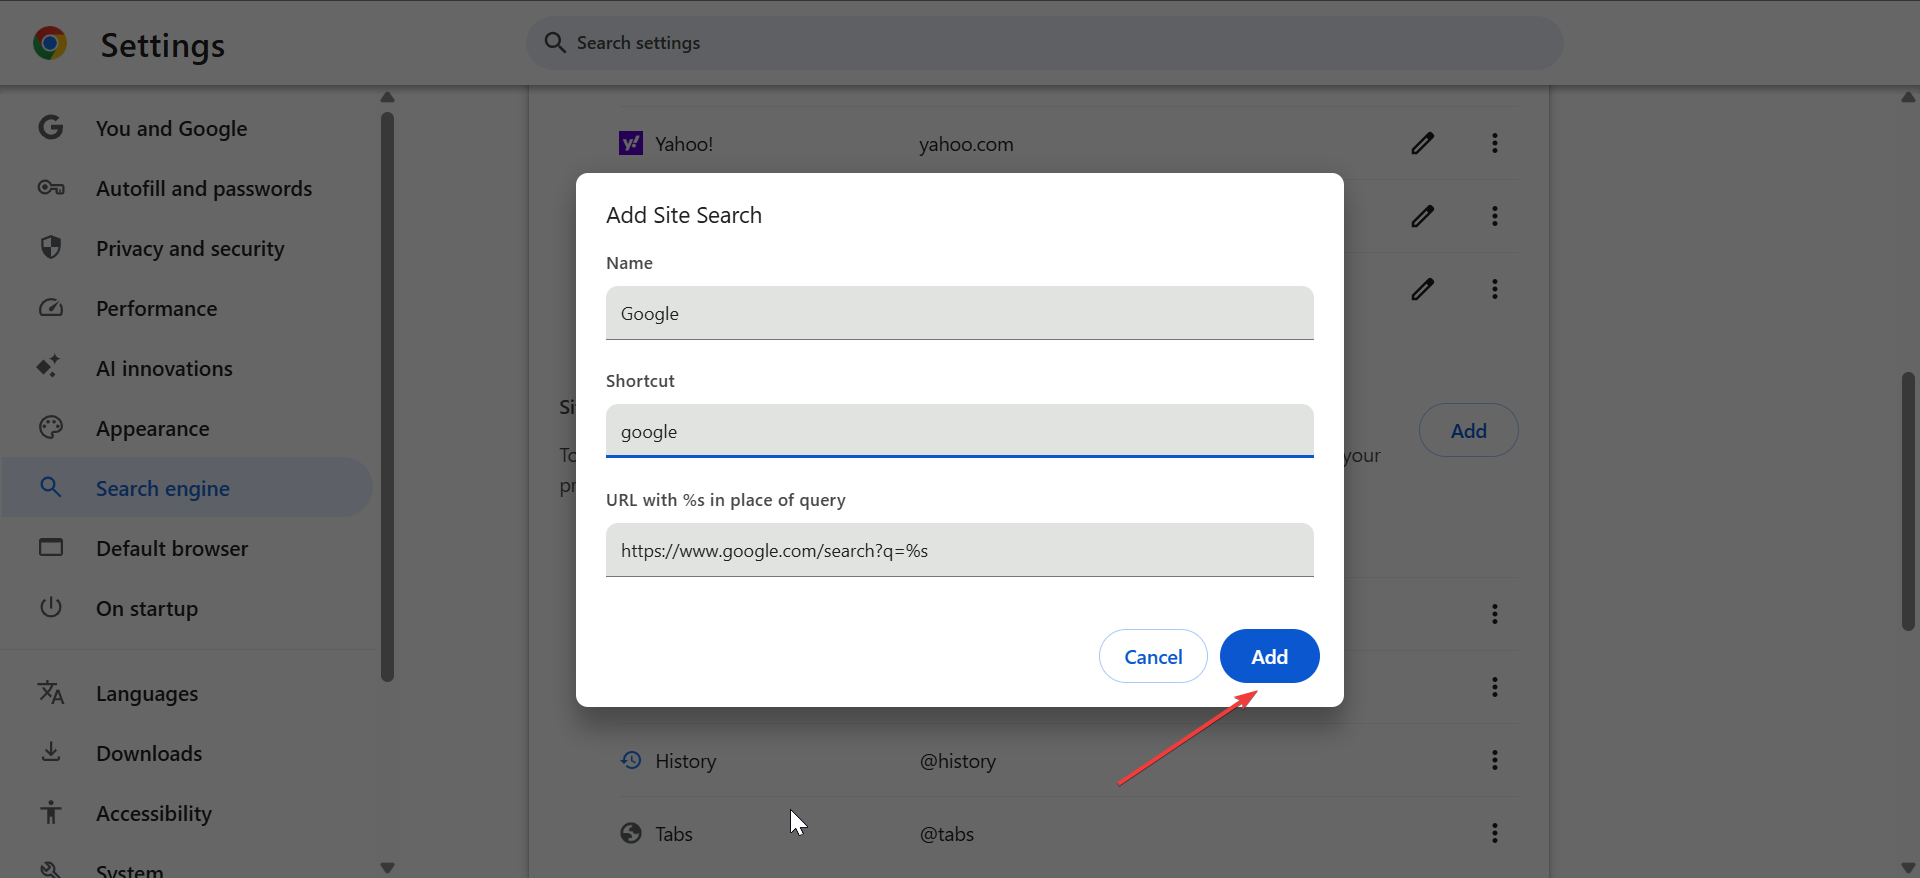Click the Privacy and security shield icon
Screen dimensions: 1920x878
[x=51, y=247]
